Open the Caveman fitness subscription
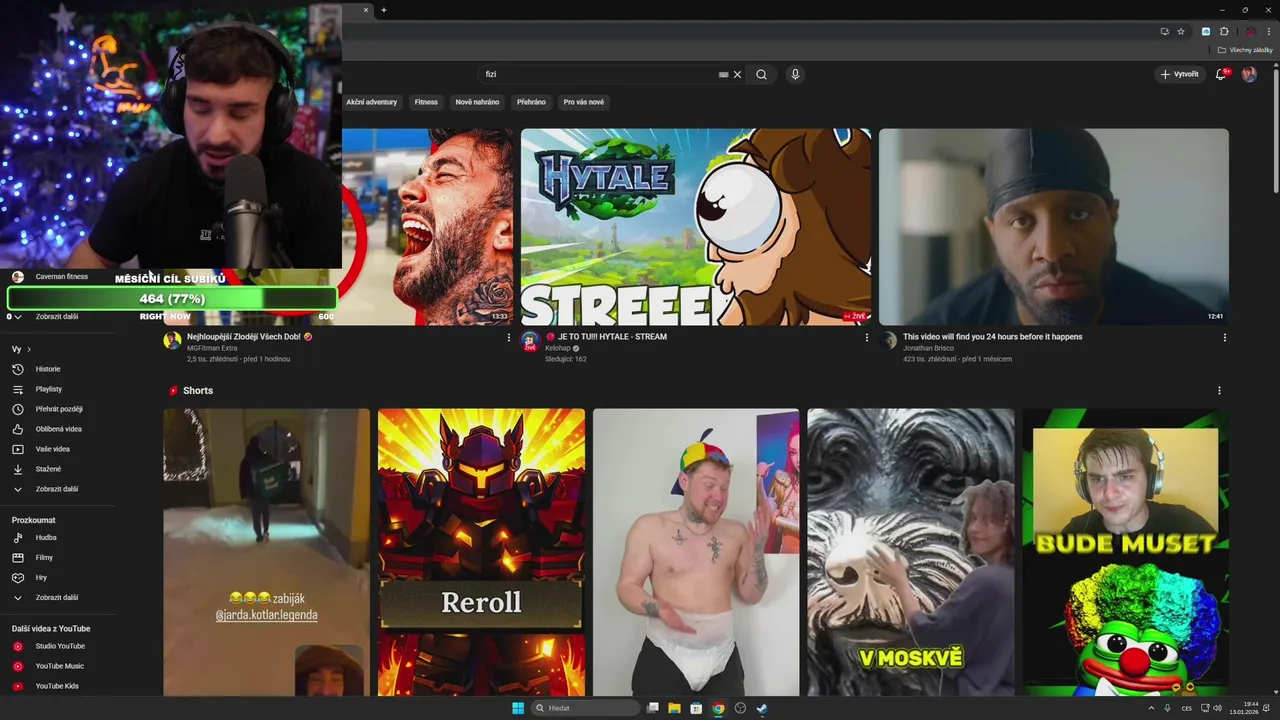 tap(60, 277)
